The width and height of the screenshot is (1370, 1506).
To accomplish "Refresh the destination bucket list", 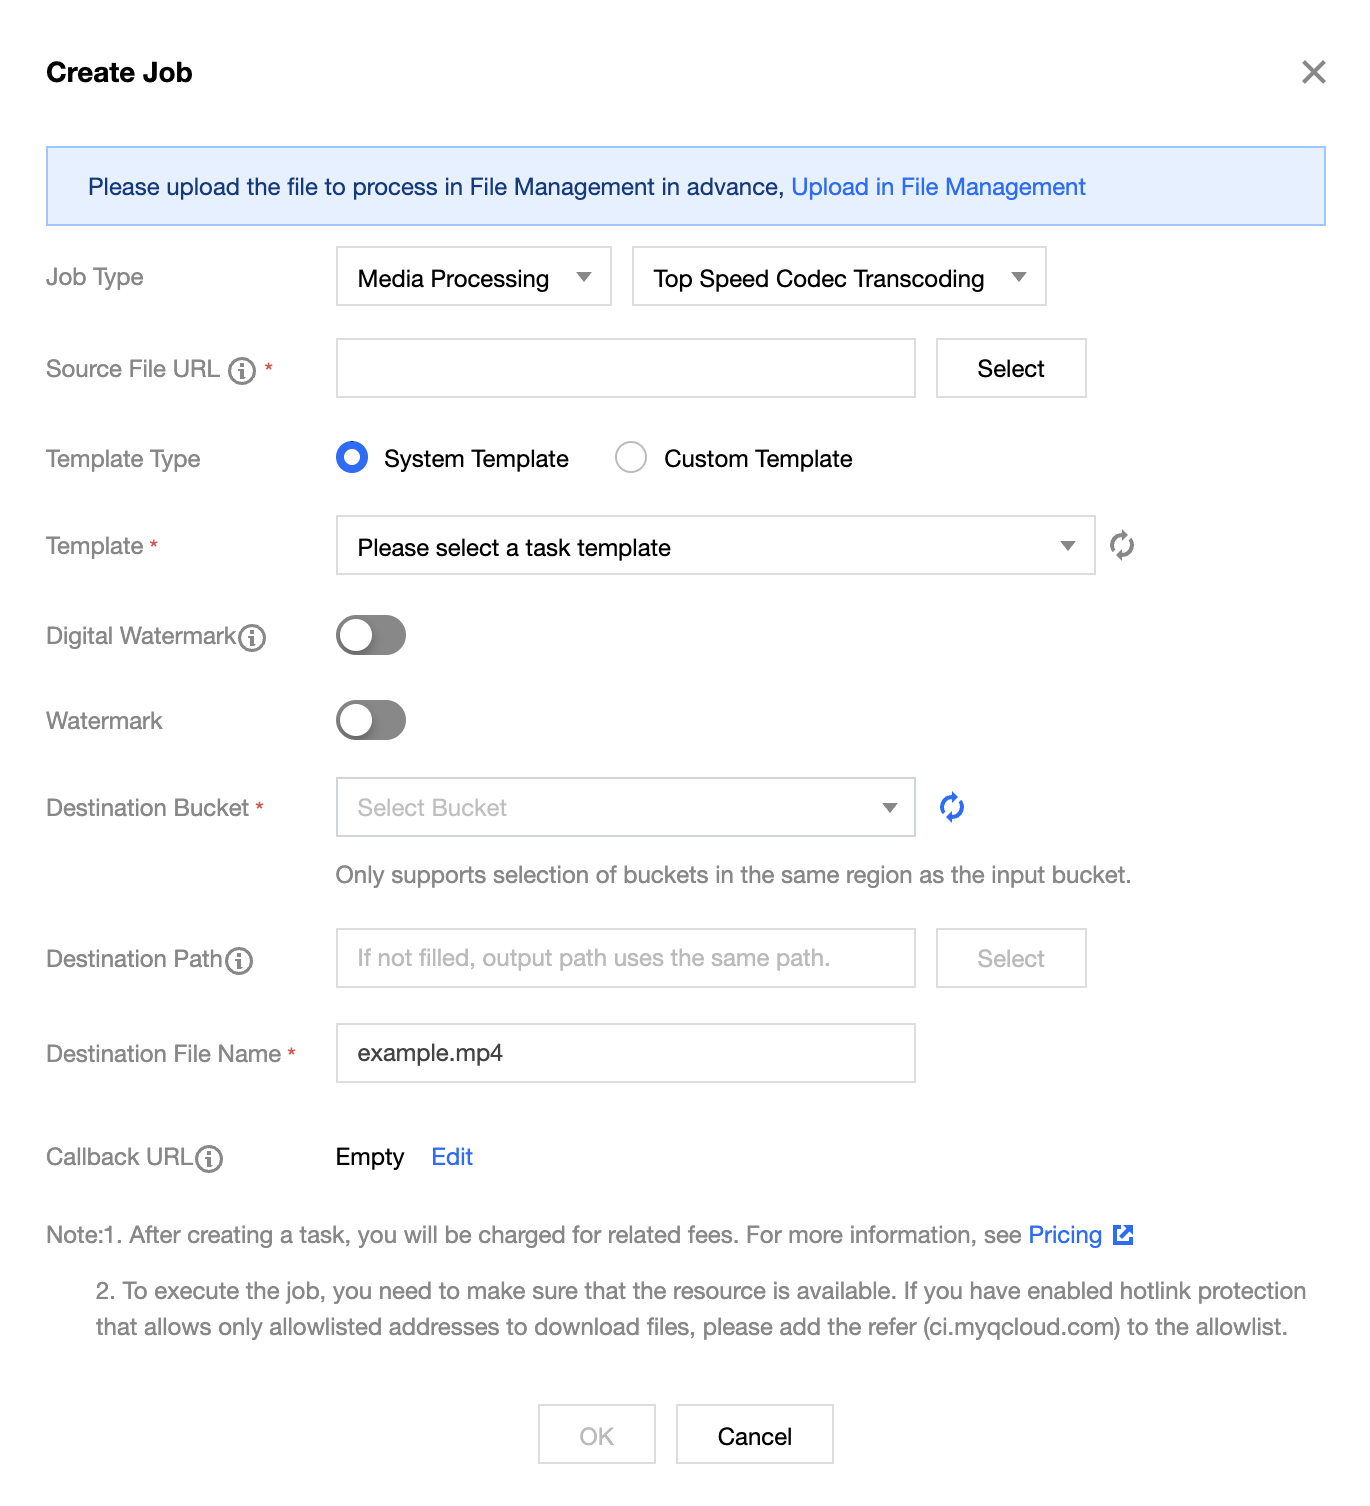I will pos(952,807).
